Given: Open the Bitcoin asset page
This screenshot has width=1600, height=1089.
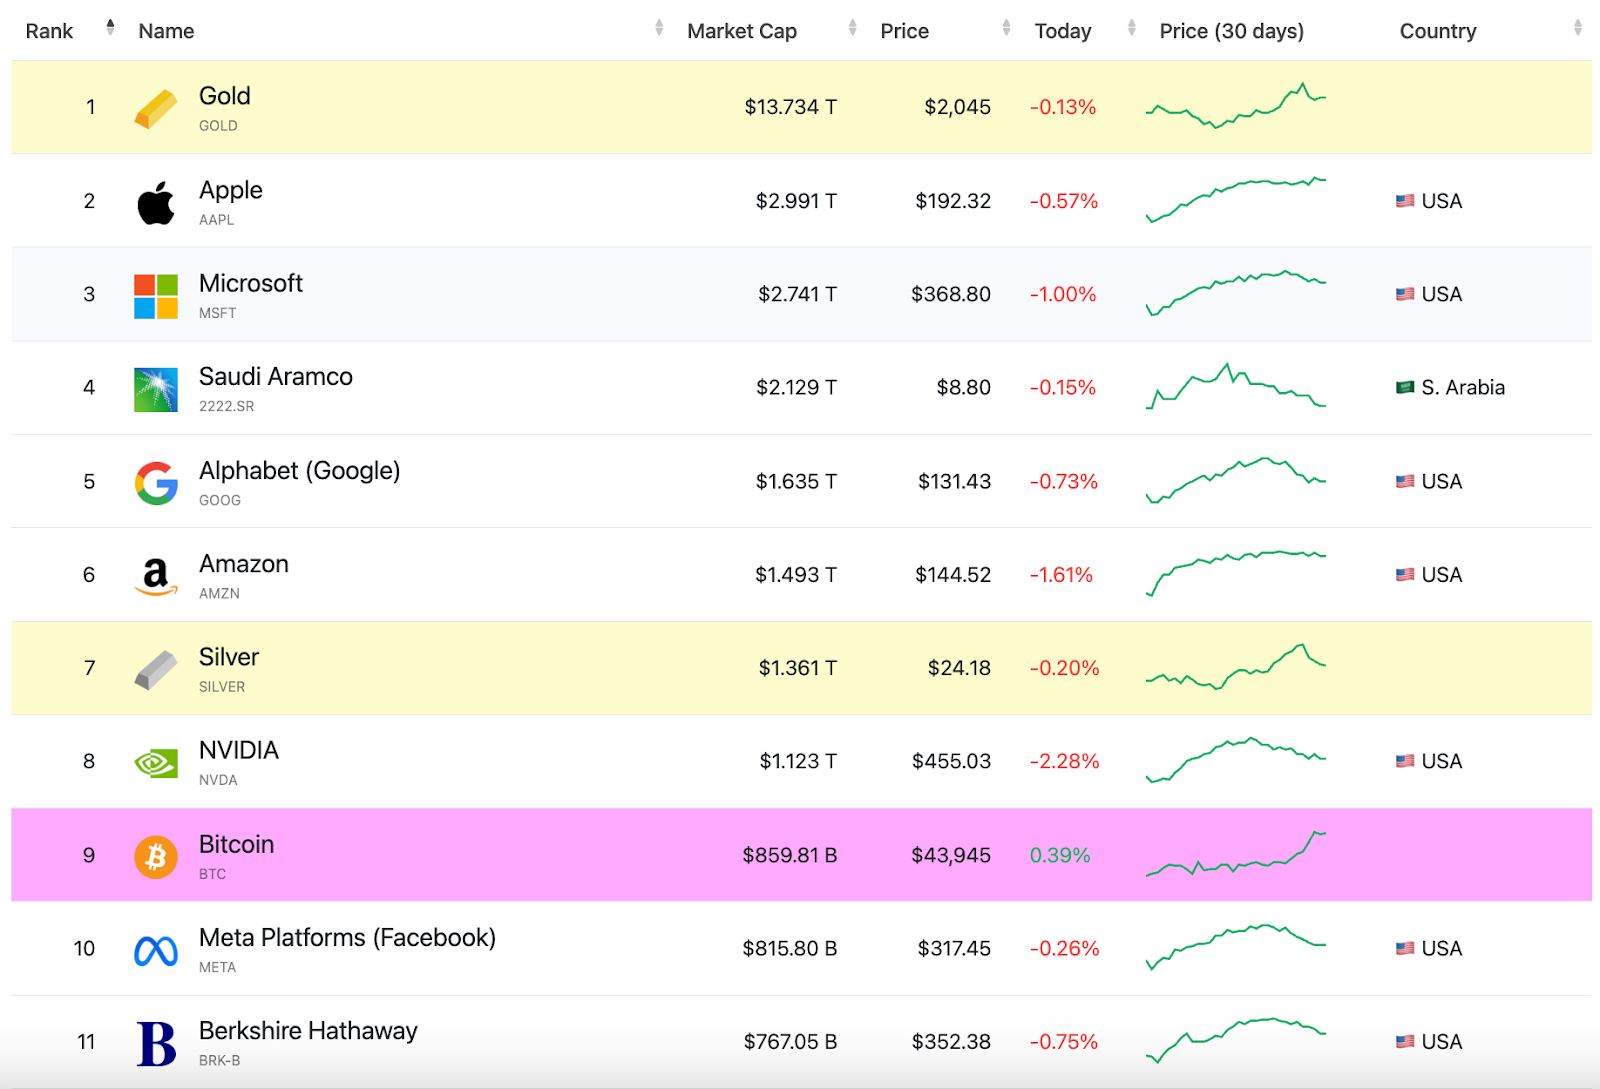Looking at the screenshot, I should tap(237, 844).
